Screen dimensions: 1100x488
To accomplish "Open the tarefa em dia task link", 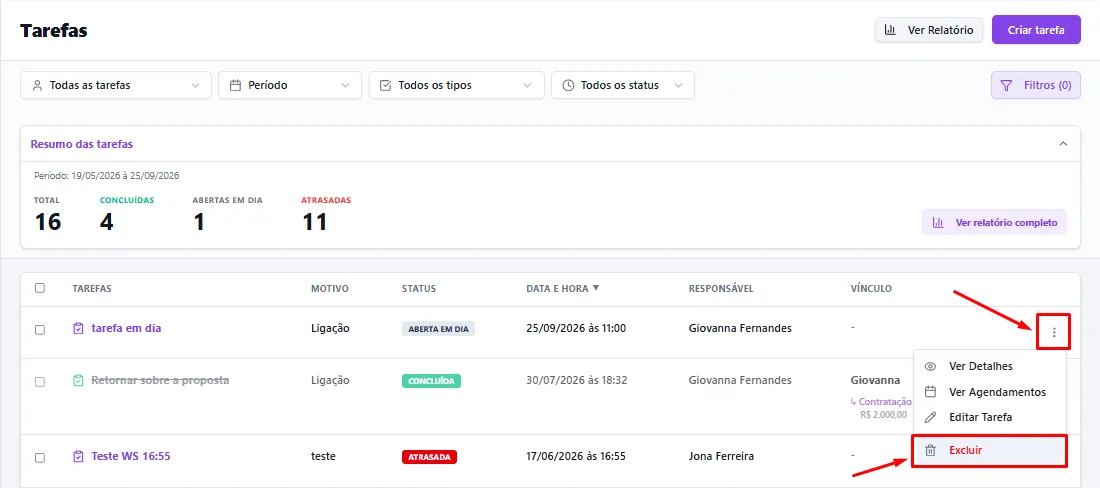I will click(126, 328).
